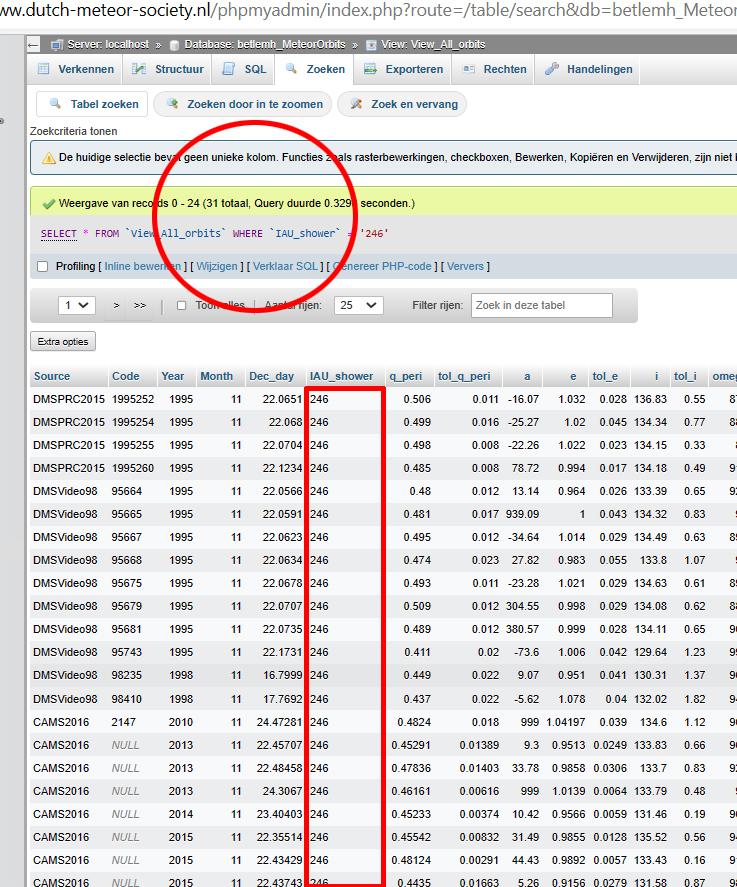Click the Zoek in deze tabel filter field
The image size is (737, 887).
541,305
